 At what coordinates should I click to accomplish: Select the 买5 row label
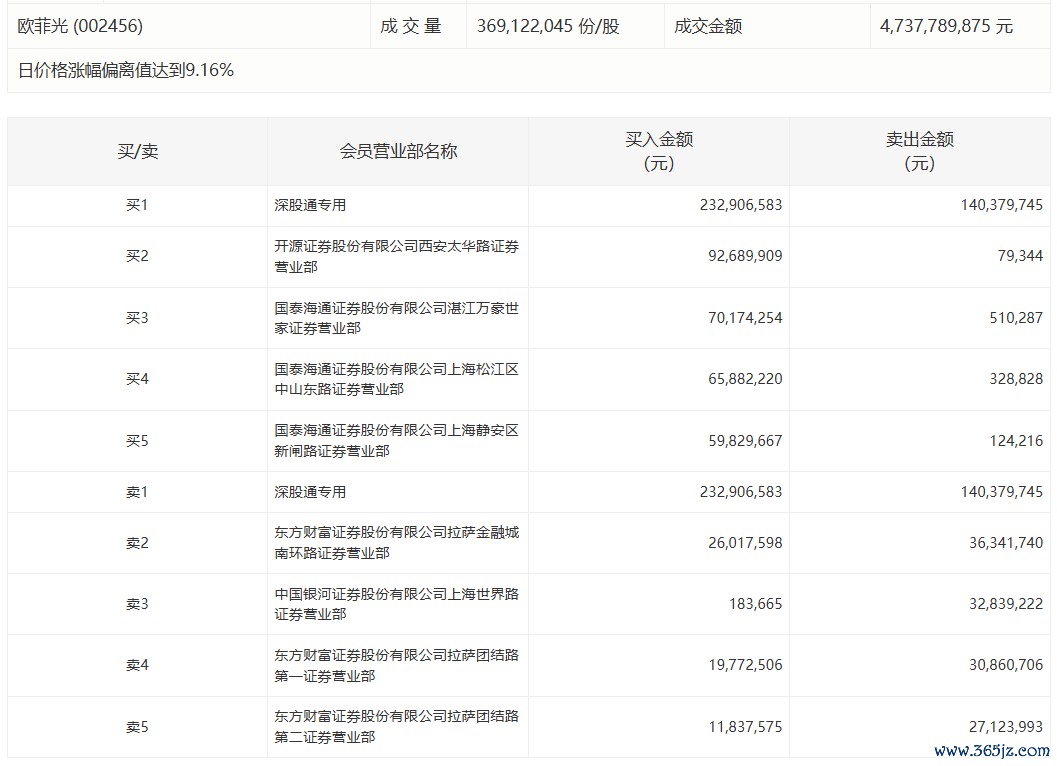(x=137, y=441)
